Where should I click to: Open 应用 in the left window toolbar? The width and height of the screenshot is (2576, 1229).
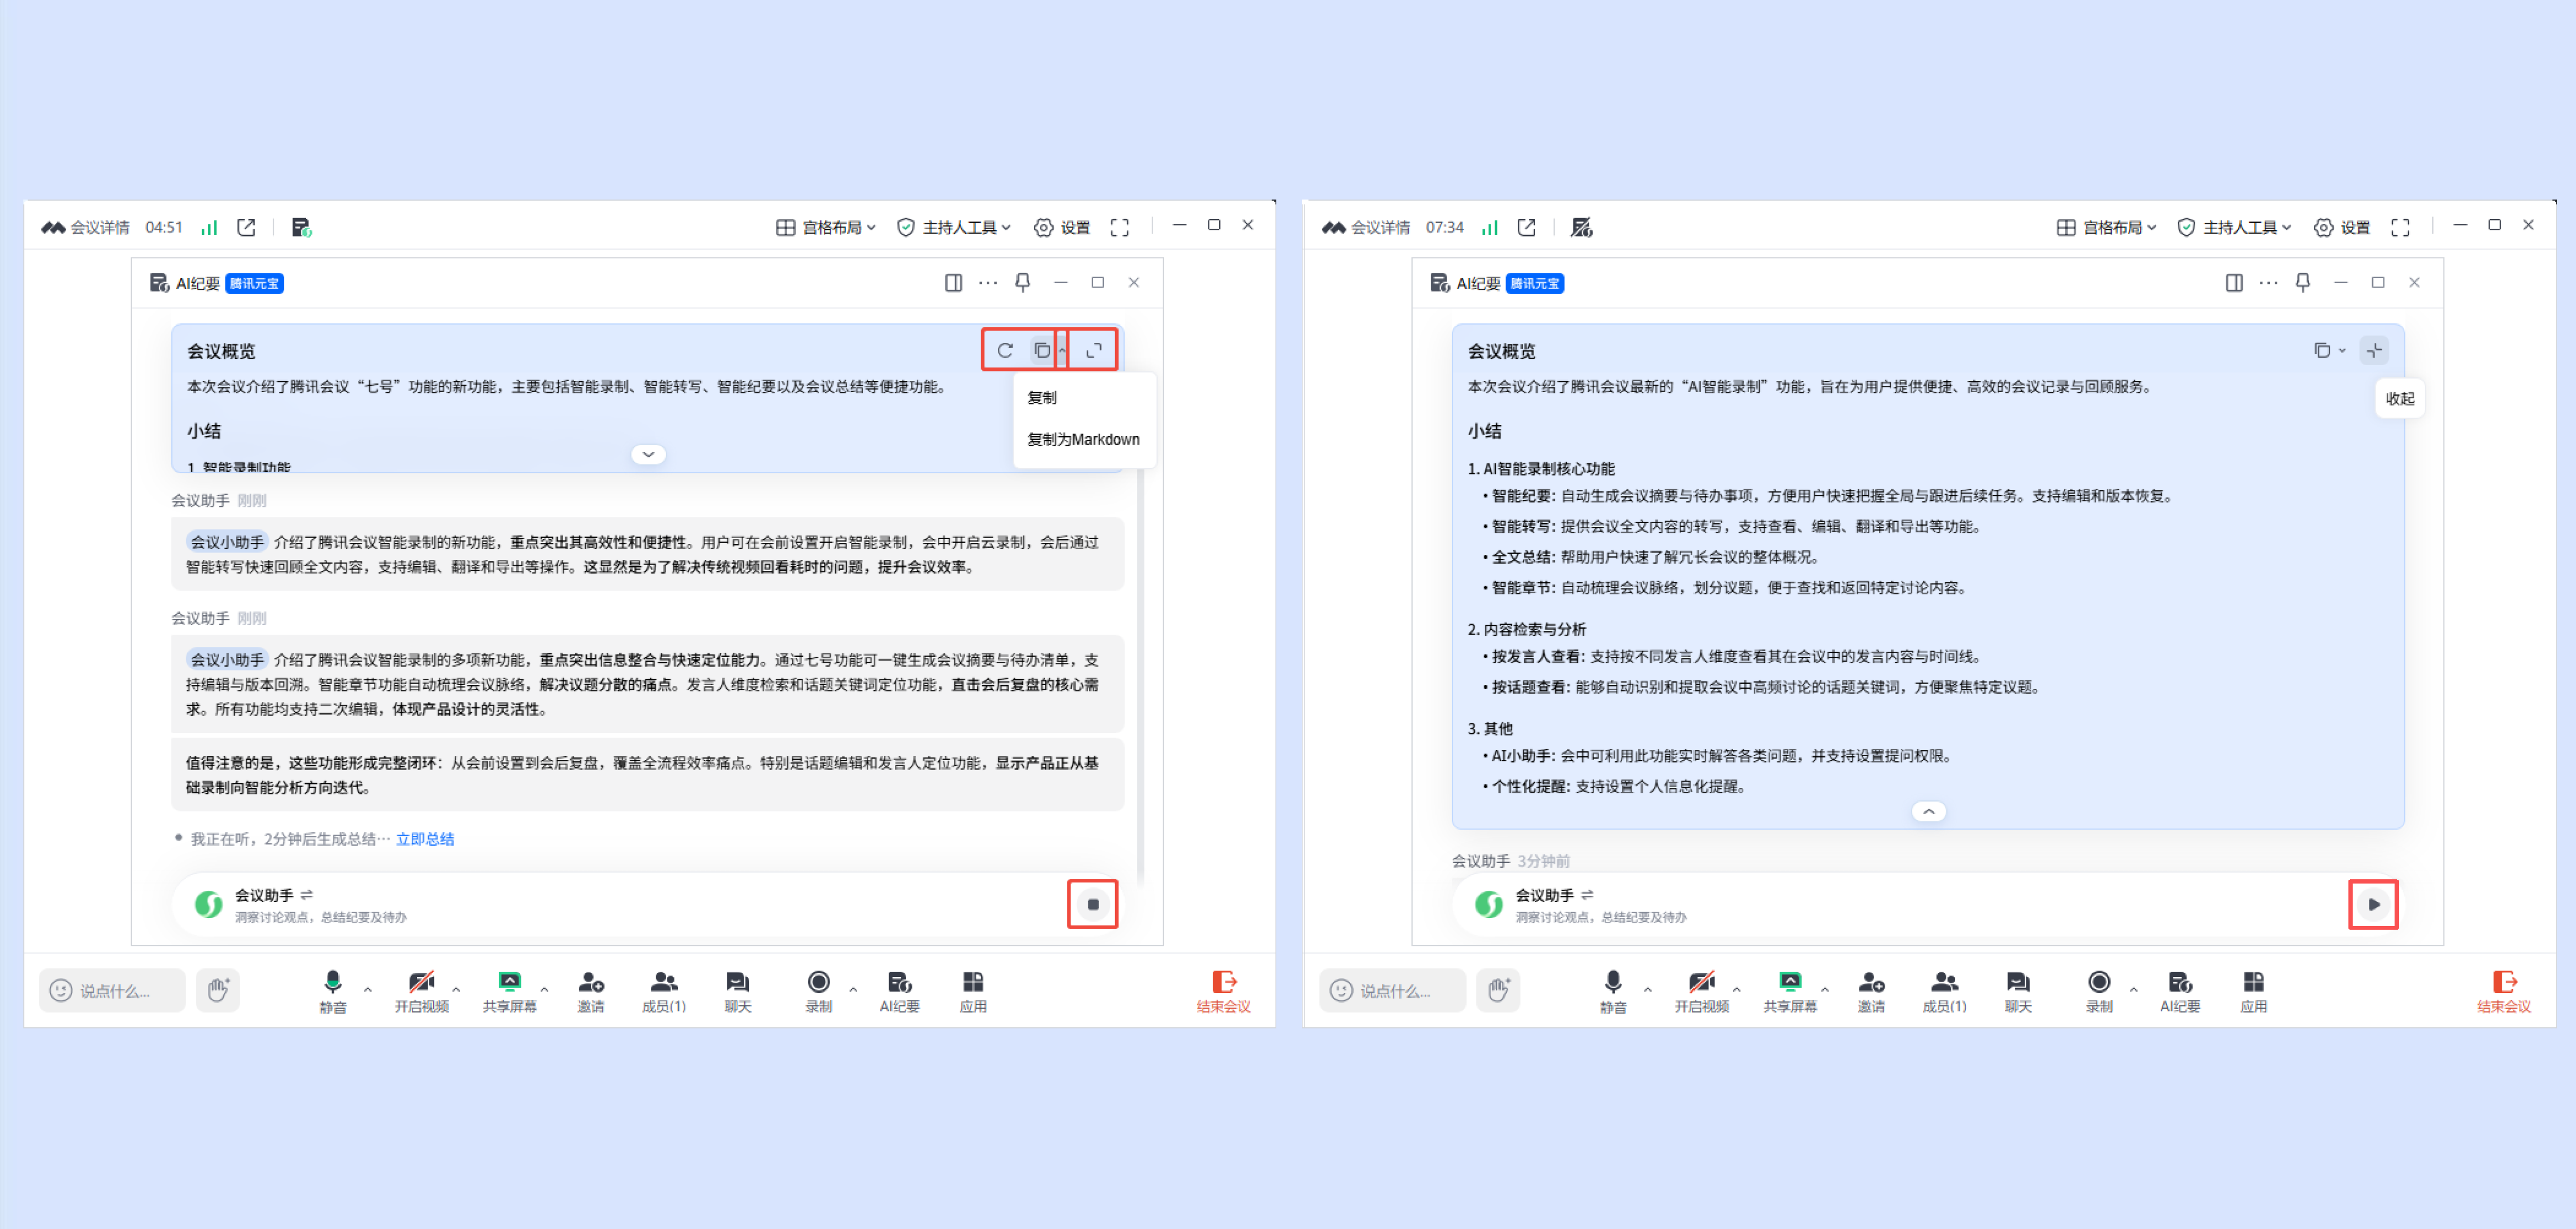click(972, 990)
